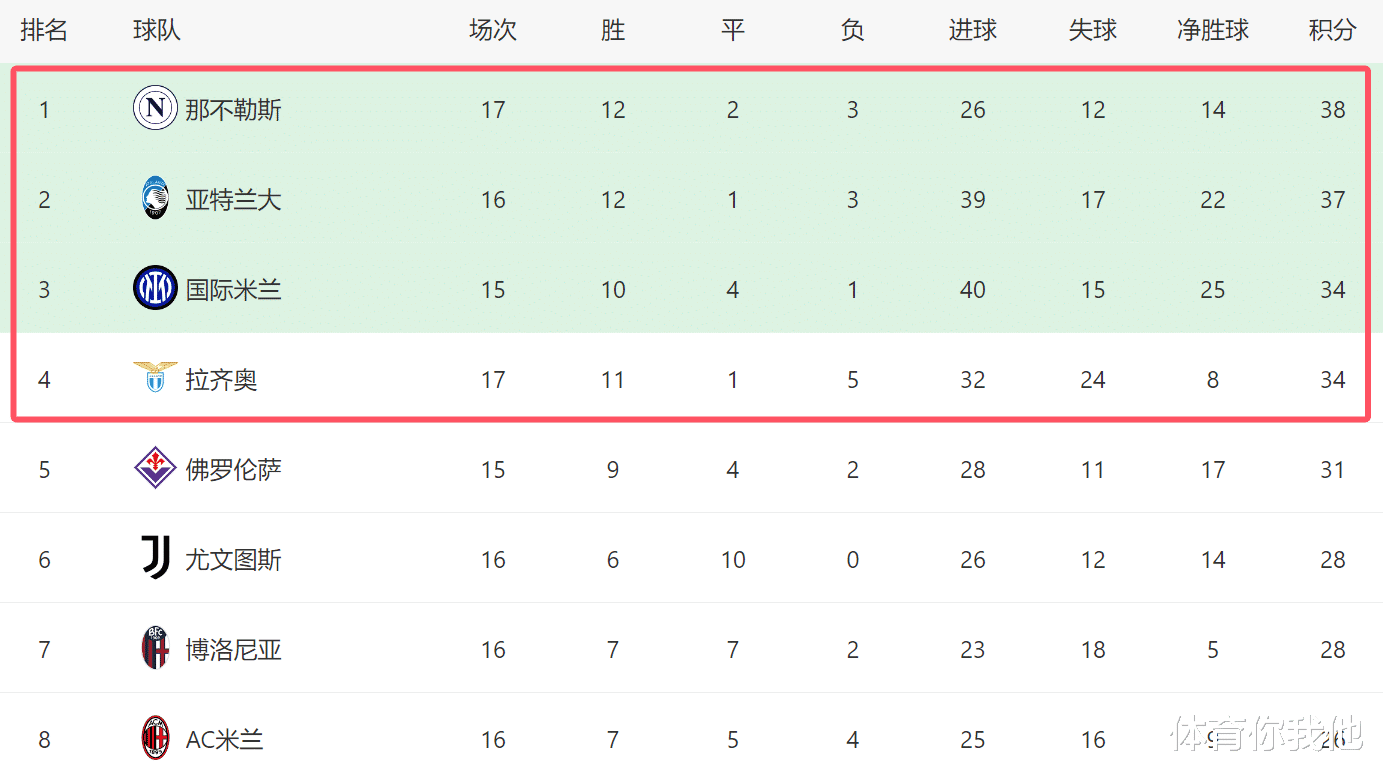Click the 球队 column header
The width and height of the screenshot is (1383, 777).
coord(157,30)
